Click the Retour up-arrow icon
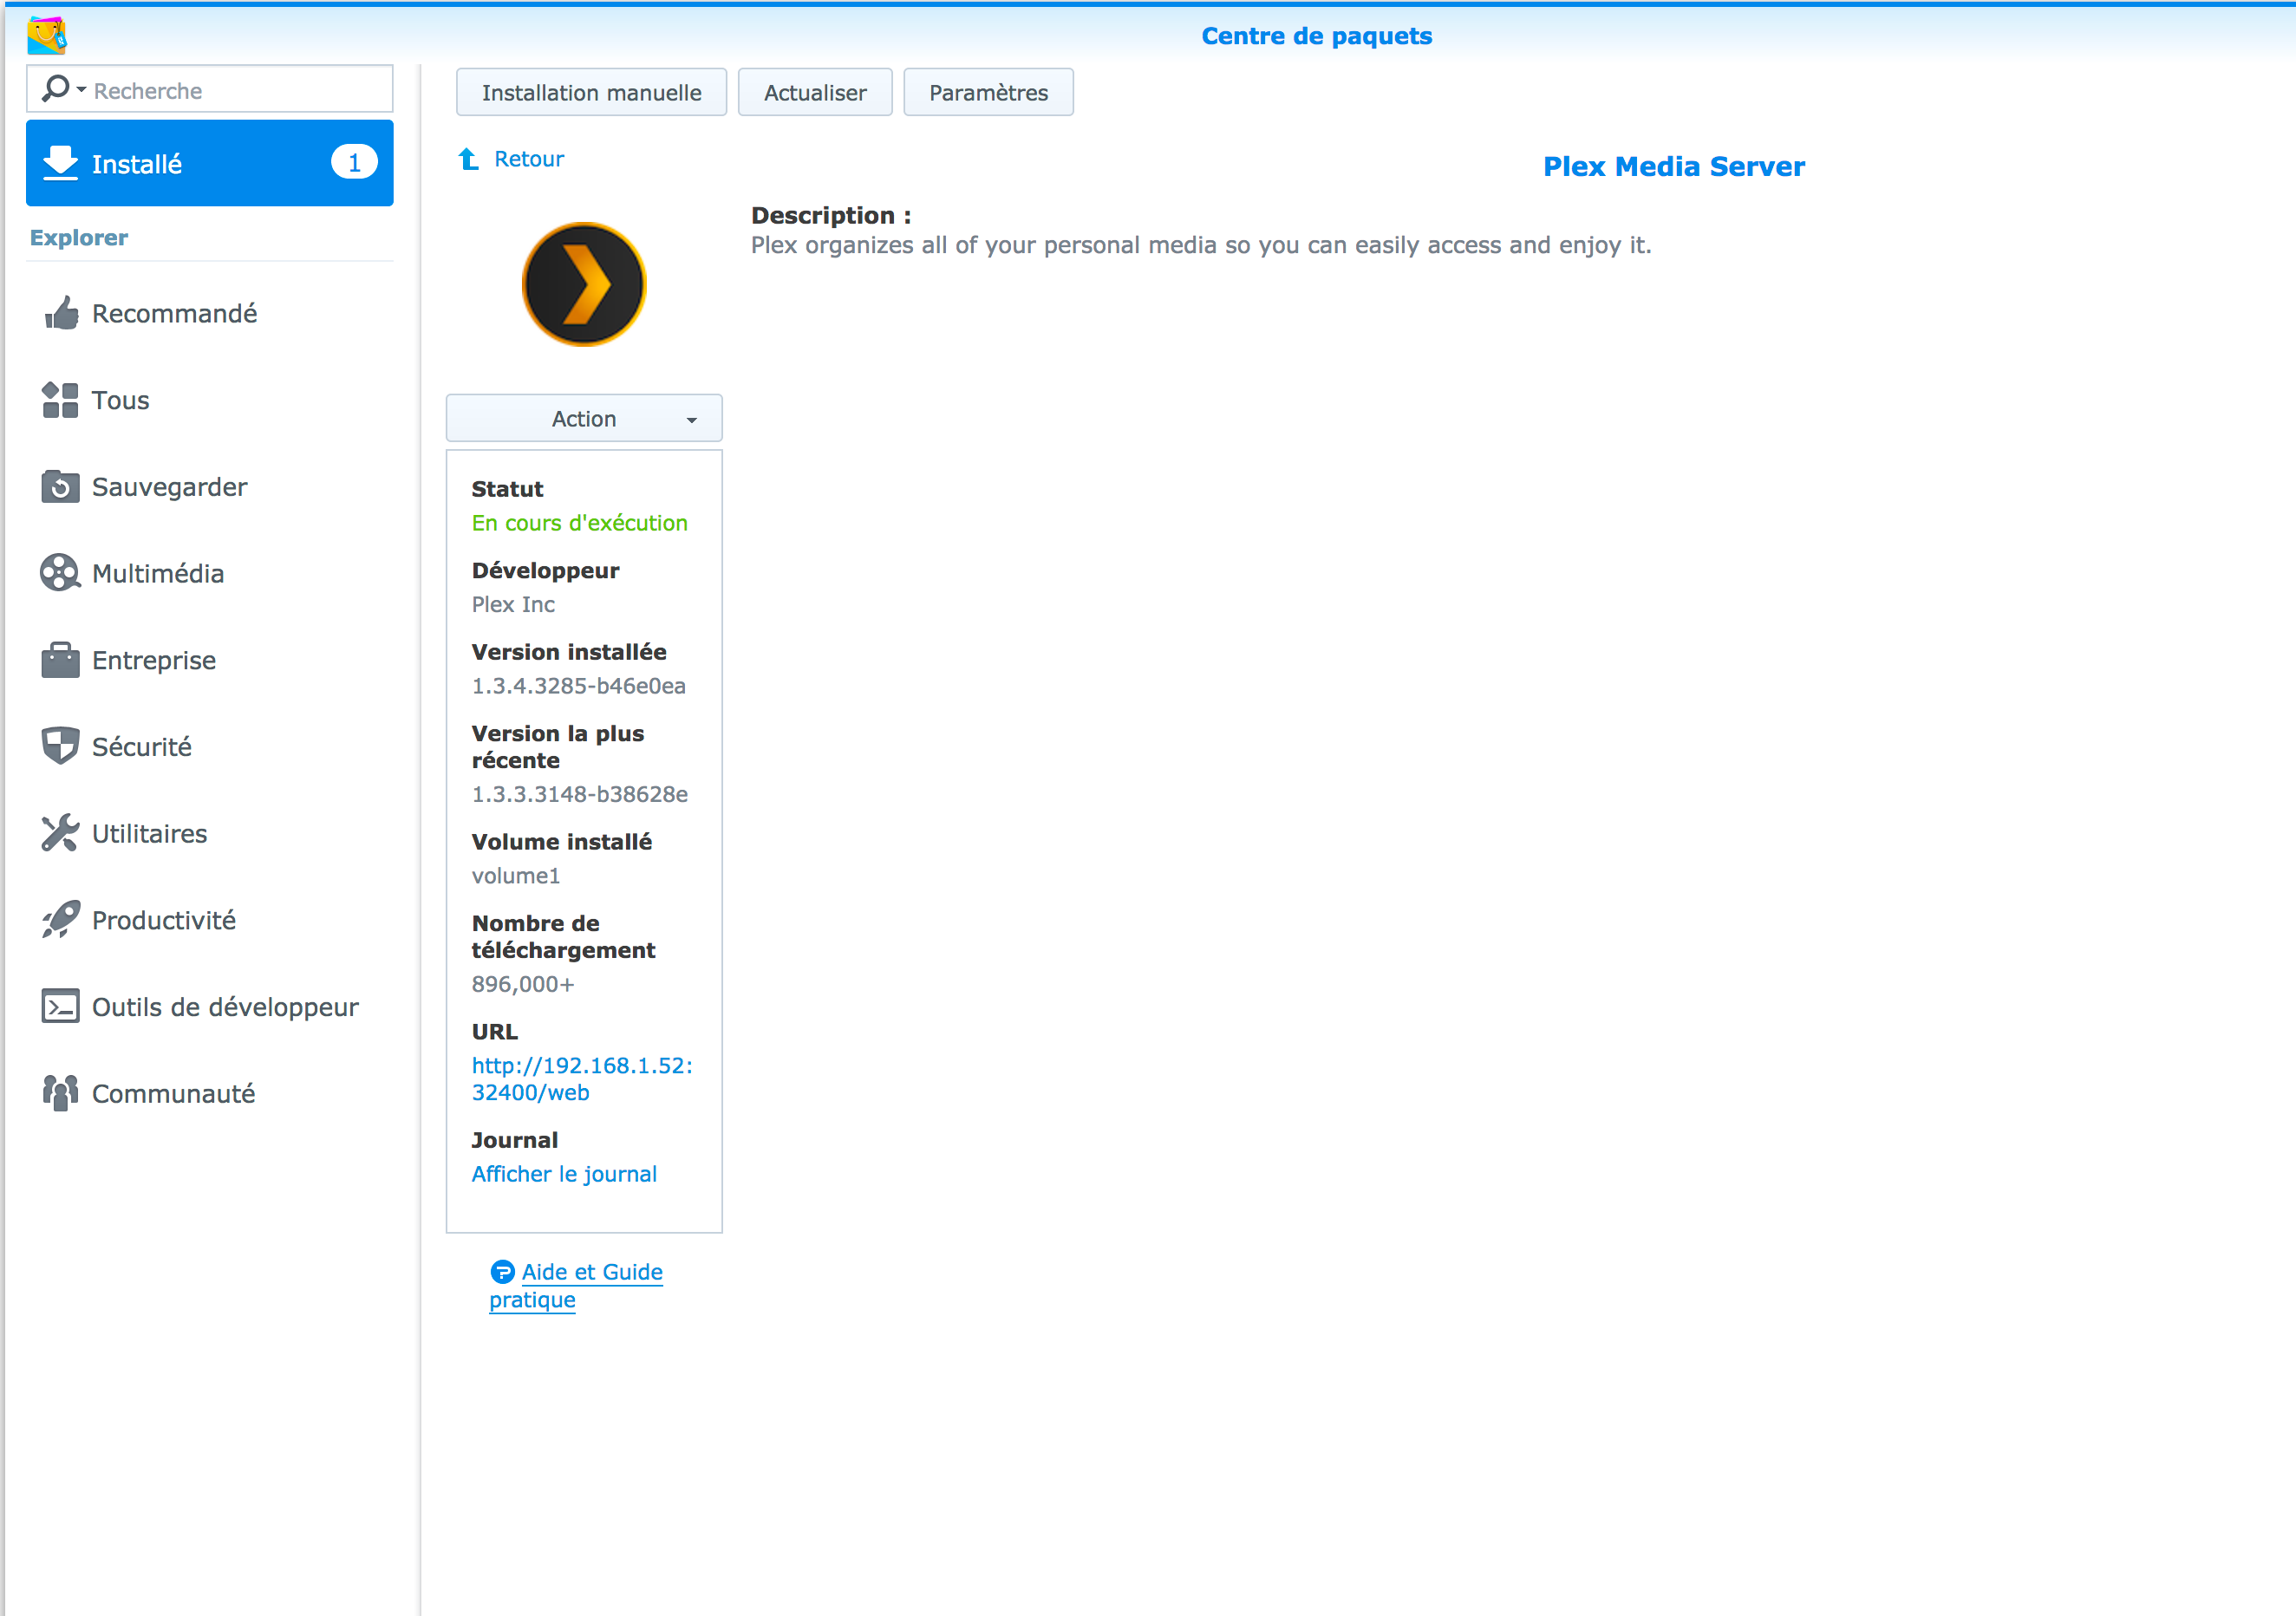The width and height of the screenshot is (2296, 1616). point(468,159)
